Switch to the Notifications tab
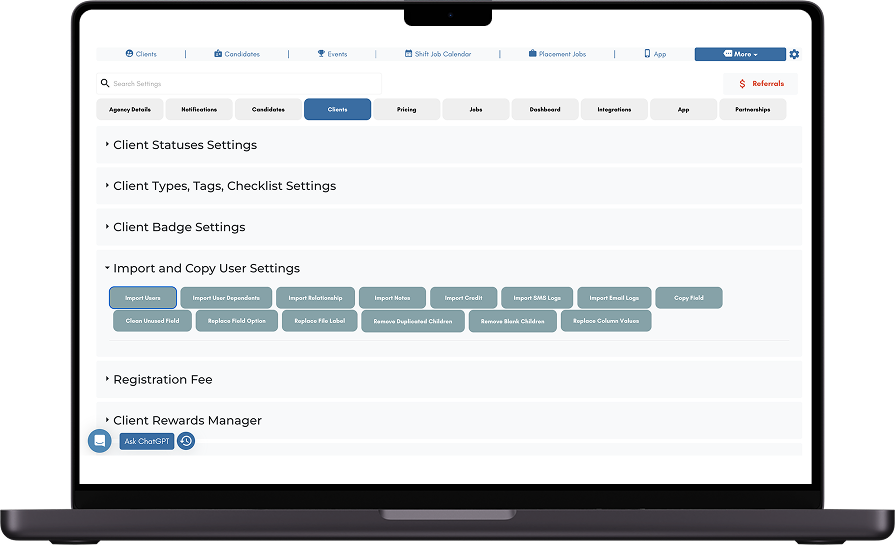Viewport: 896px width, 545px height. pos(199,109)
